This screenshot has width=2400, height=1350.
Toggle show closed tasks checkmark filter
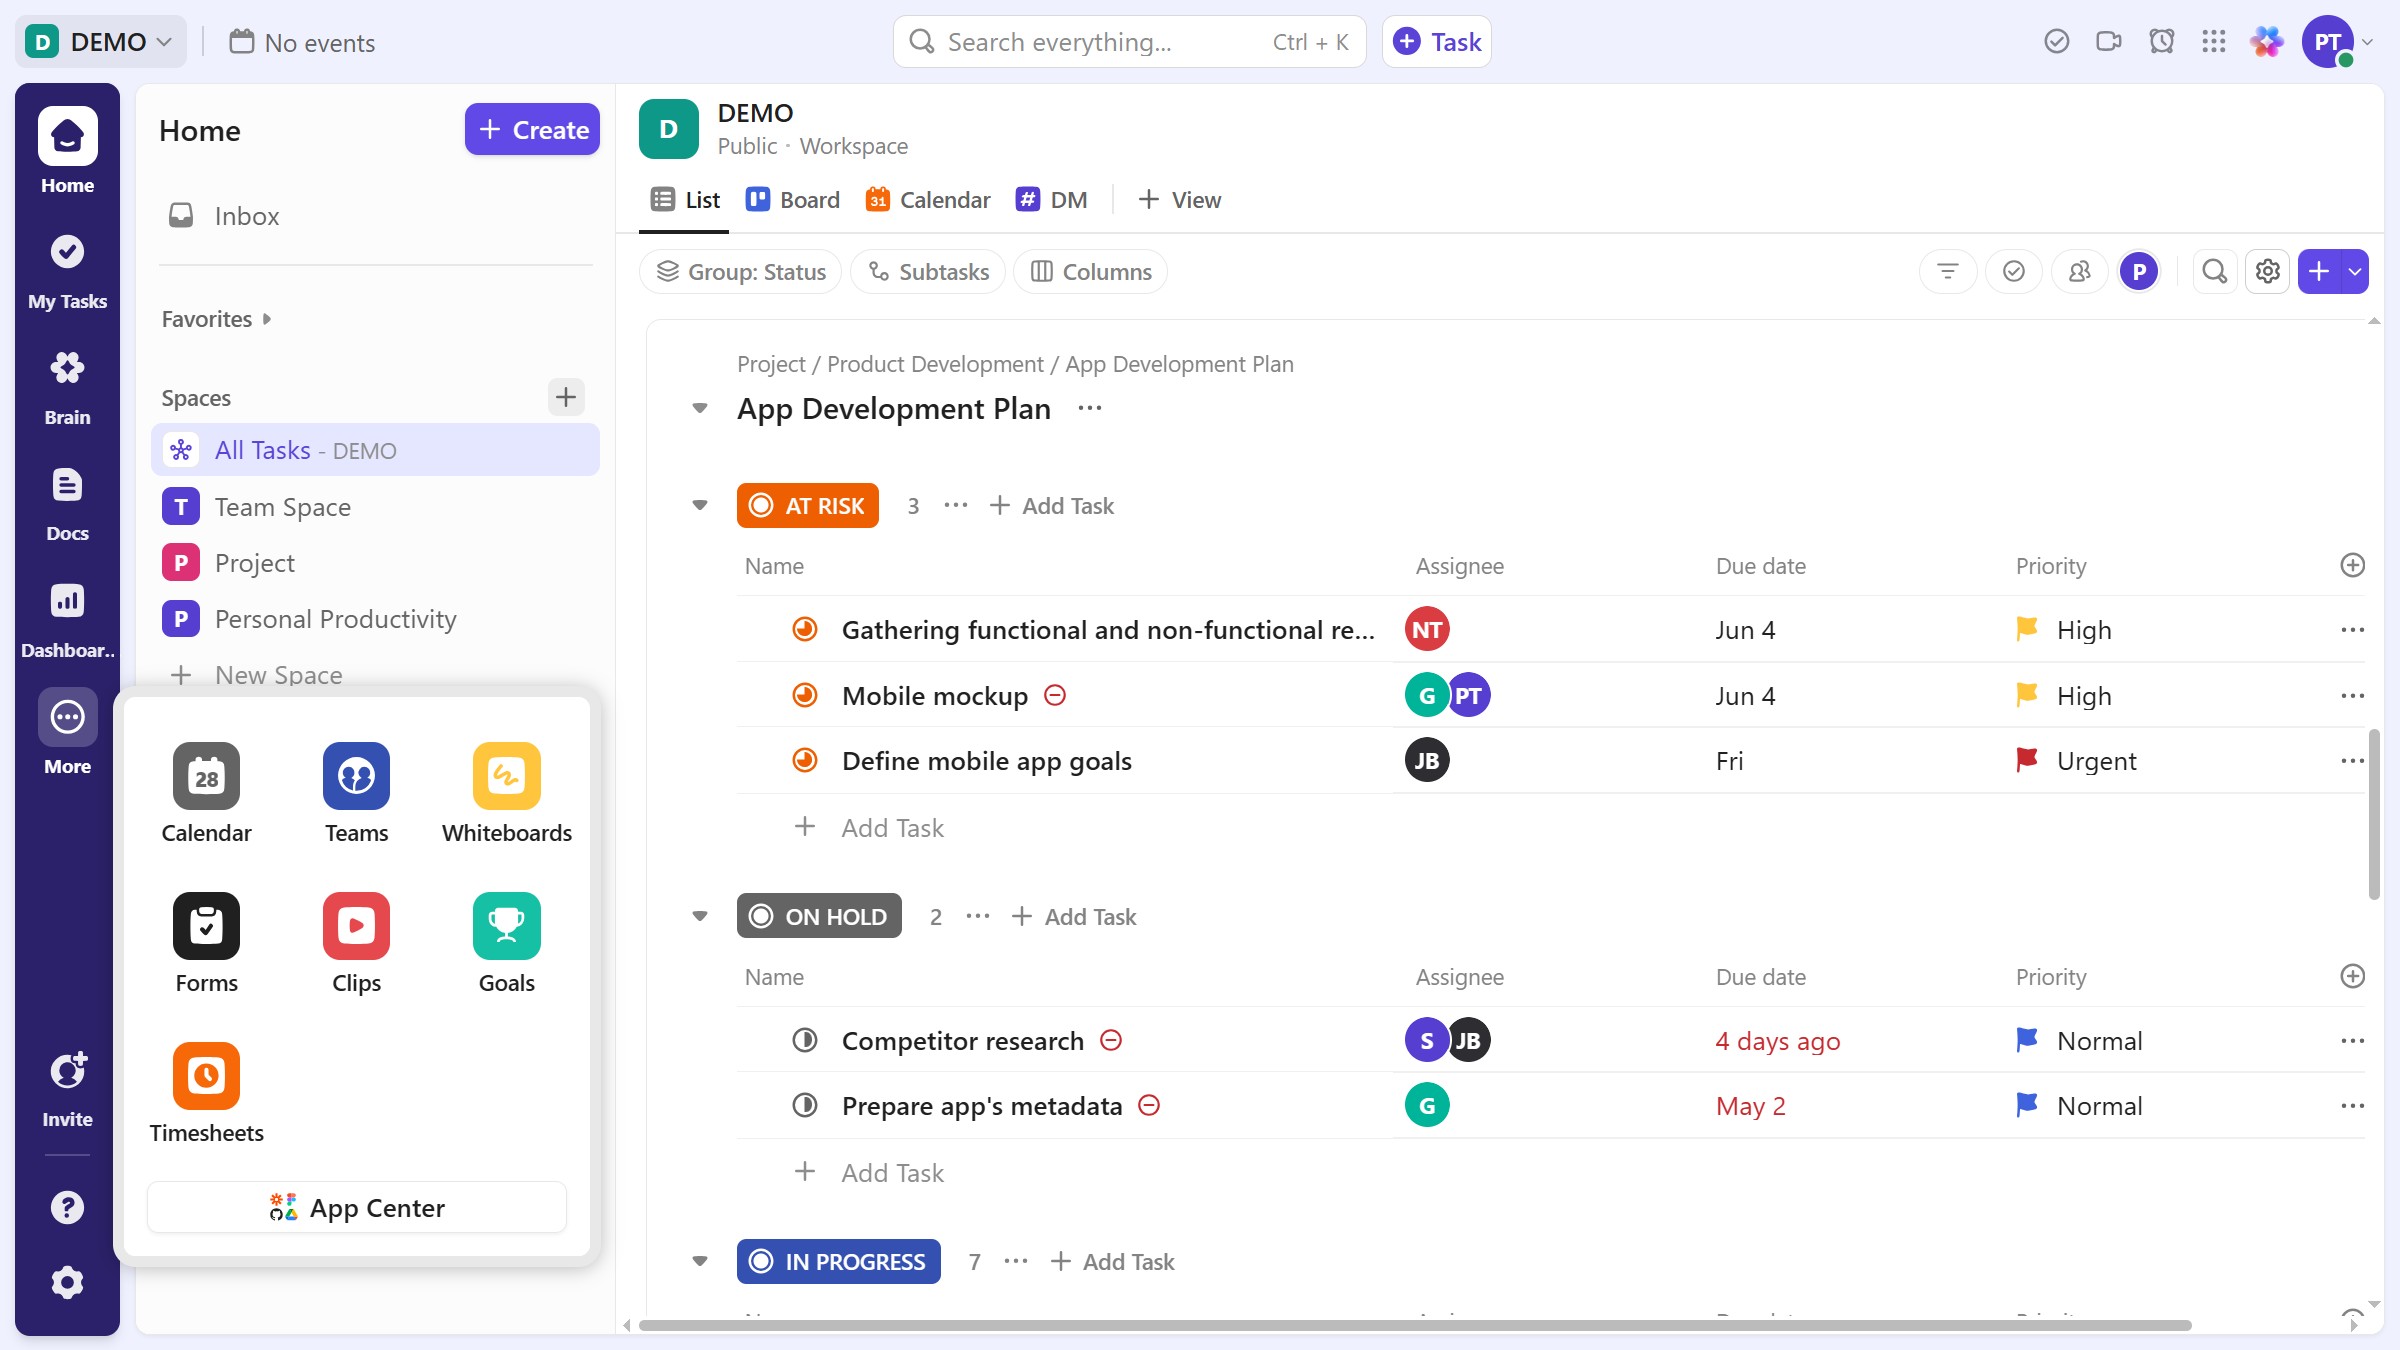click(2014, 271)
